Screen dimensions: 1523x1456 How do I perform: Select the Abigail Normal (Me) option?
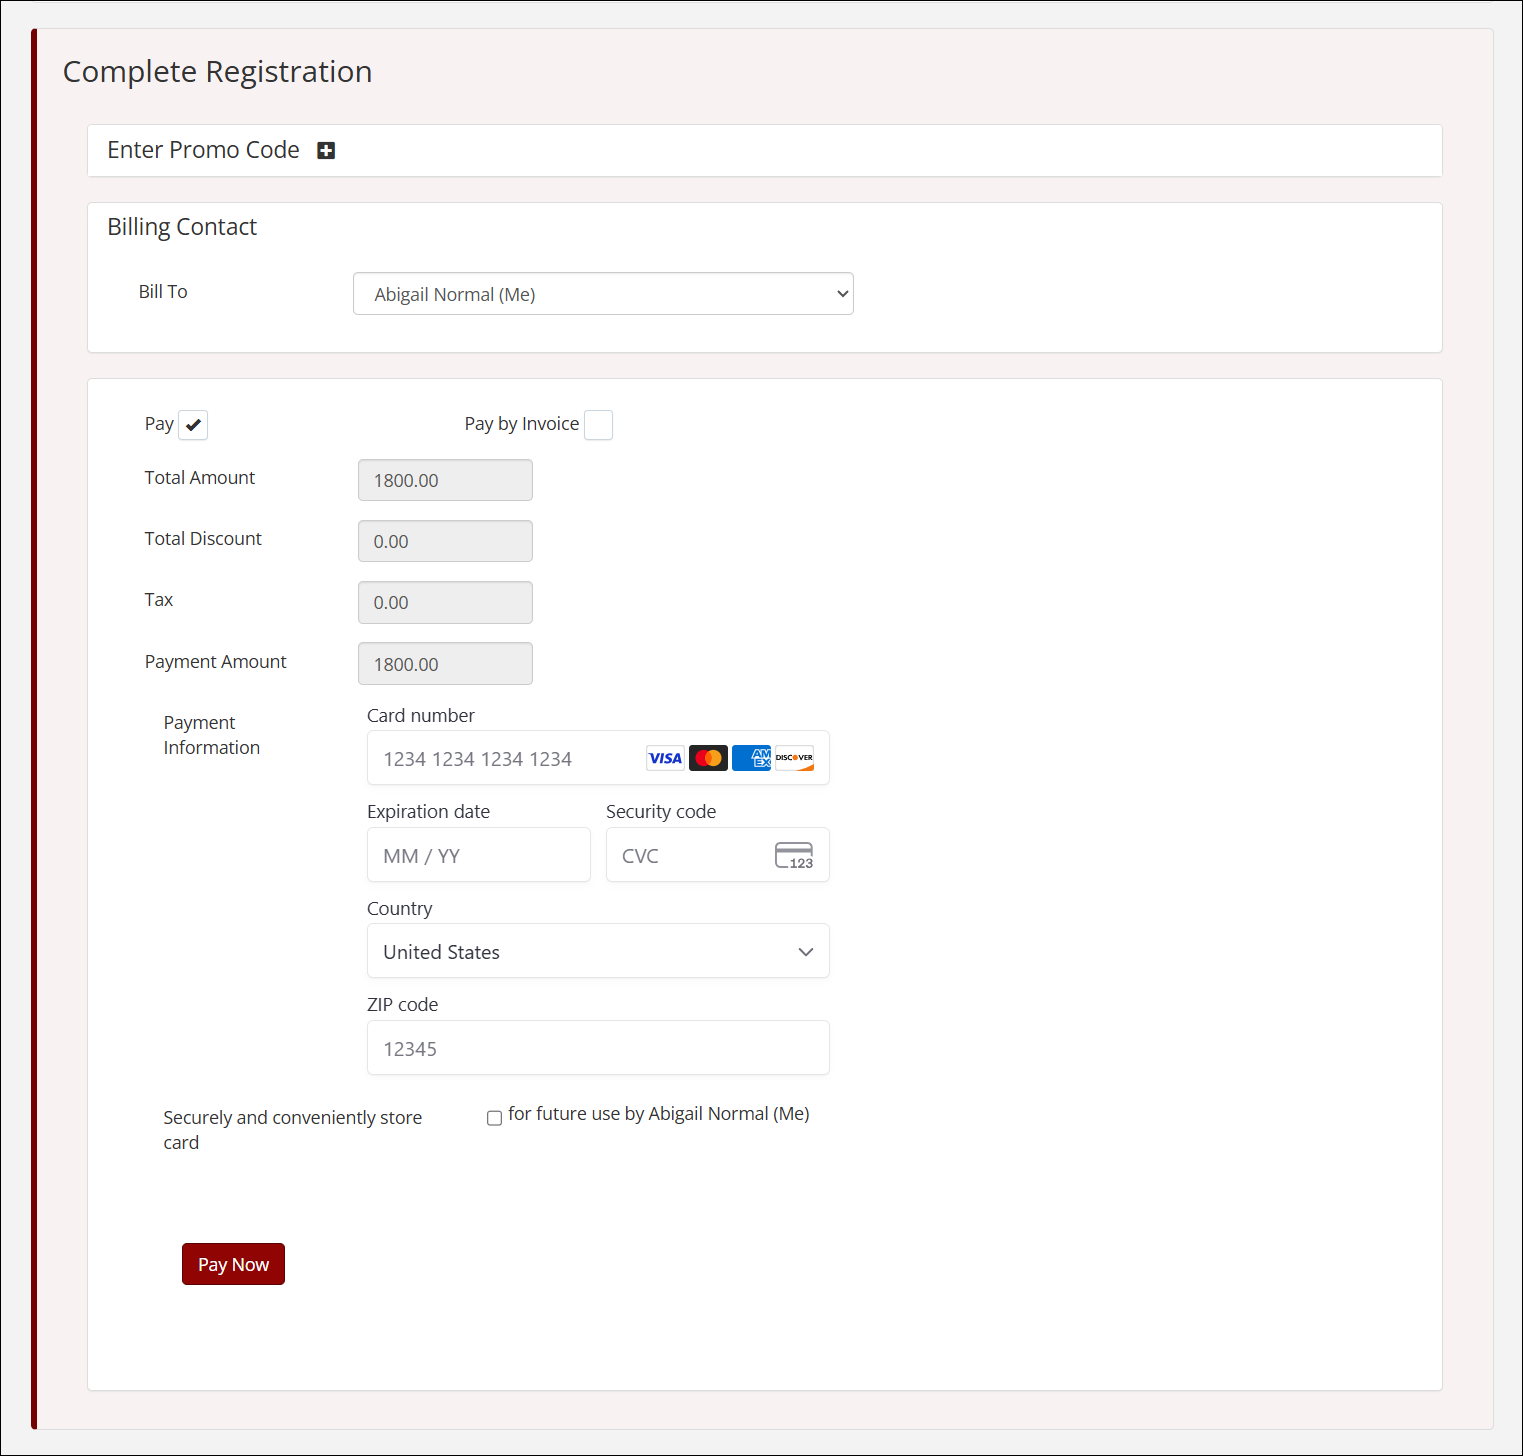[603, 293]
